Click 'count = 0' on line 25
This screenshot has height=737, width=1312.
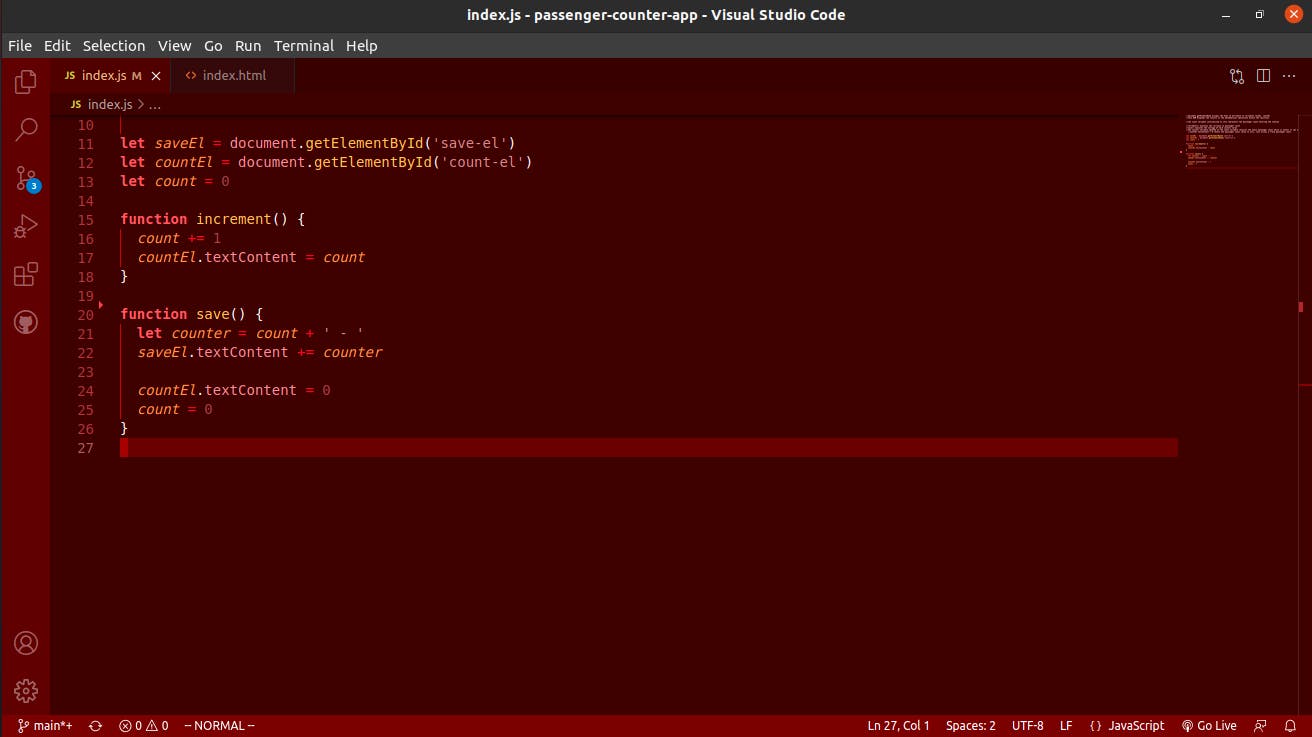point(175,409)
